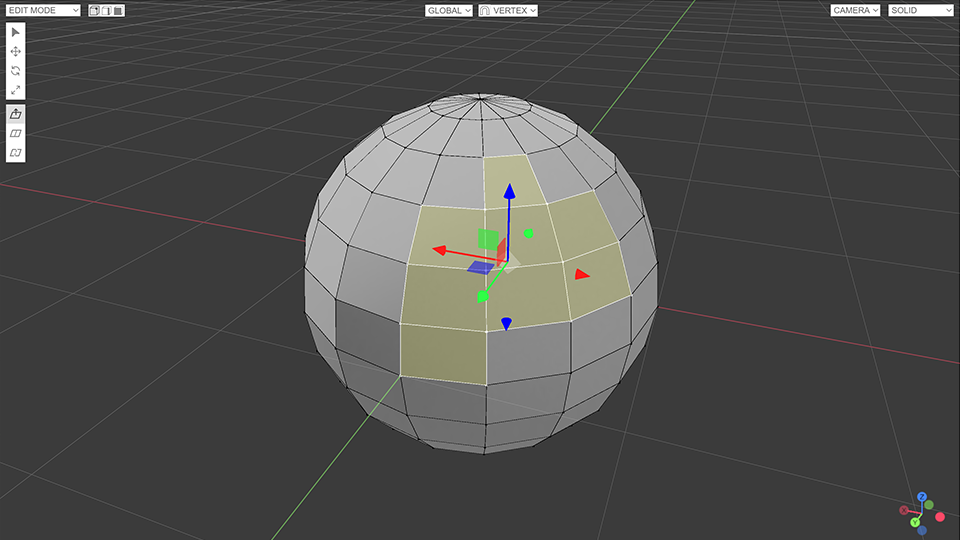The height and width of the screenshot is (540, 960).
Task: Activate the Rotate tool with circular arrows
Action: tap(15, 70)
